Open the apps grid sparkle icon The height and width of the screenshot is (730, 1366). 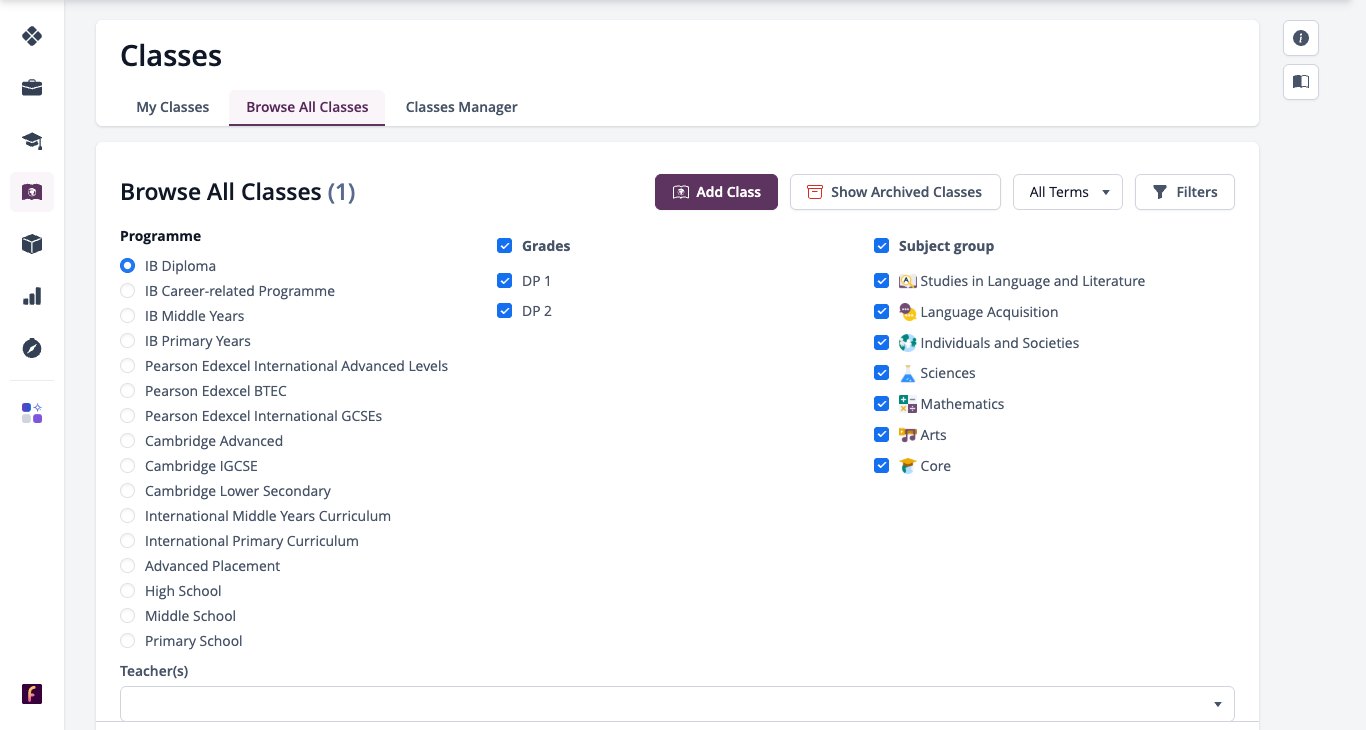32,413
